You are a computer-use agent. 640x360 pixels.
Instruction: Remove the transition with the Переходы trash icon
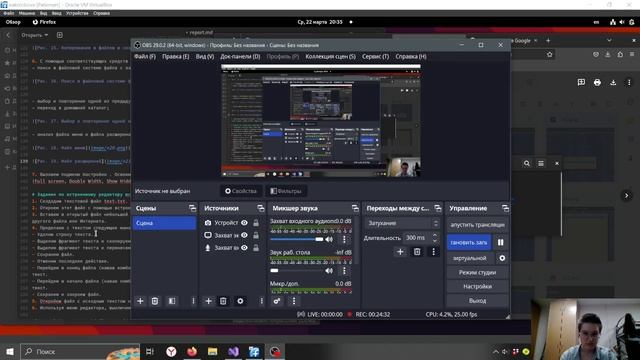click(x=417, y=252)
